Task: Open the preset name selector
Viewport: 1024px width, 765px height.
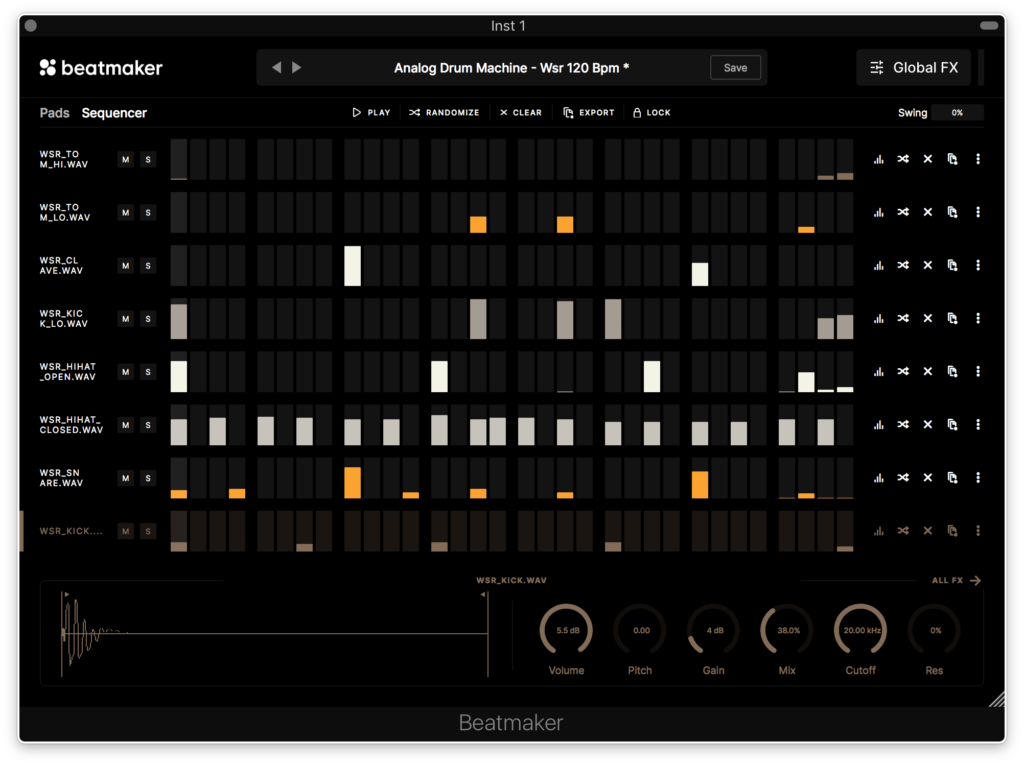Action: (511, 68)
